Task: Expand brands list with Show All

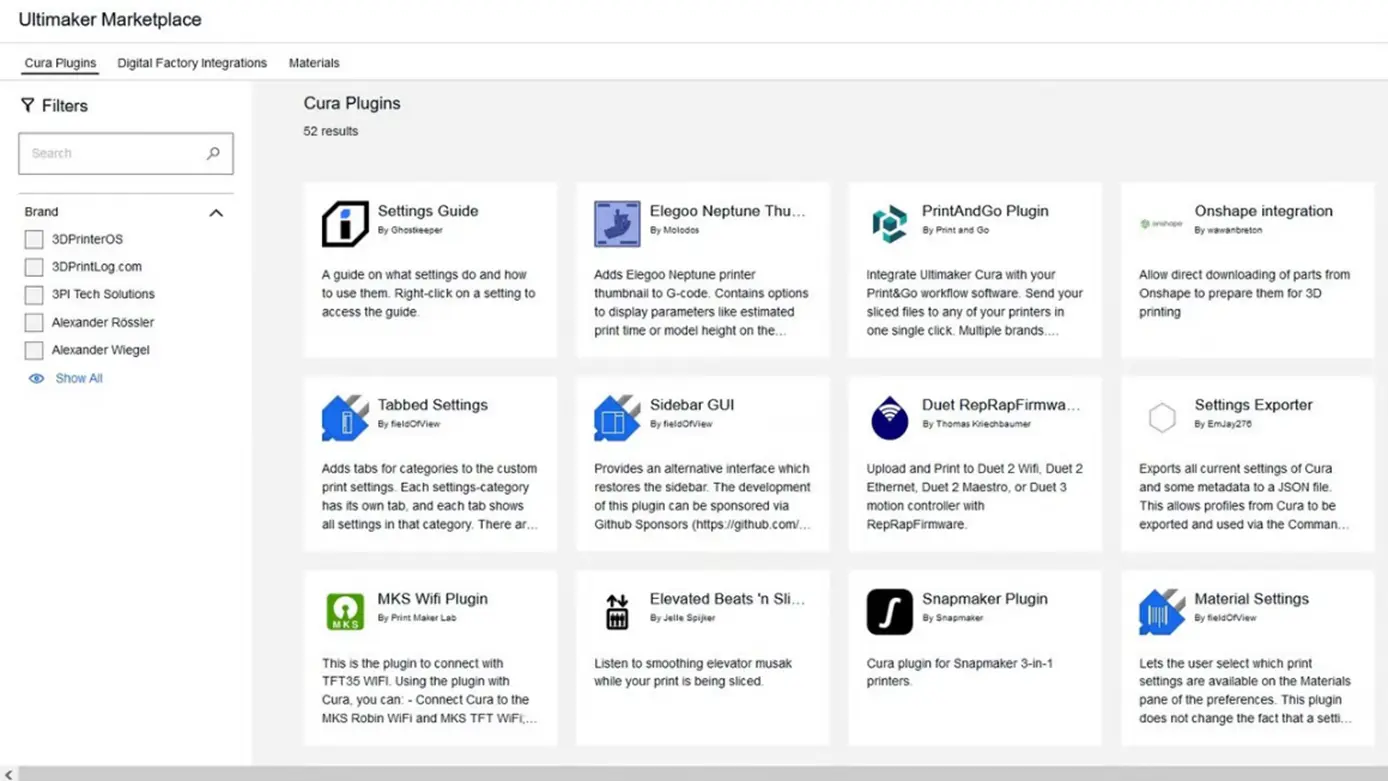Action: (x=66, y=378)
